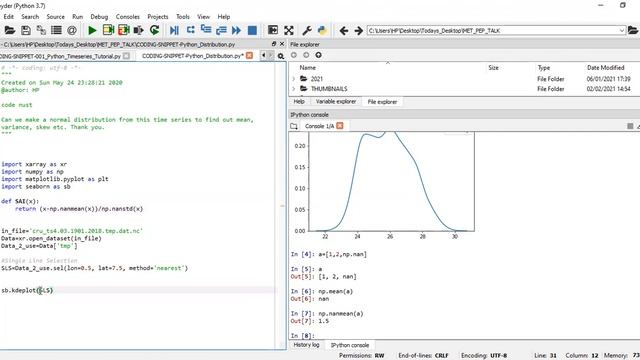This screenshot has height=360, width=640.
Task: Interrupt kernel with console stop square
Action: [x=630, y=126]
